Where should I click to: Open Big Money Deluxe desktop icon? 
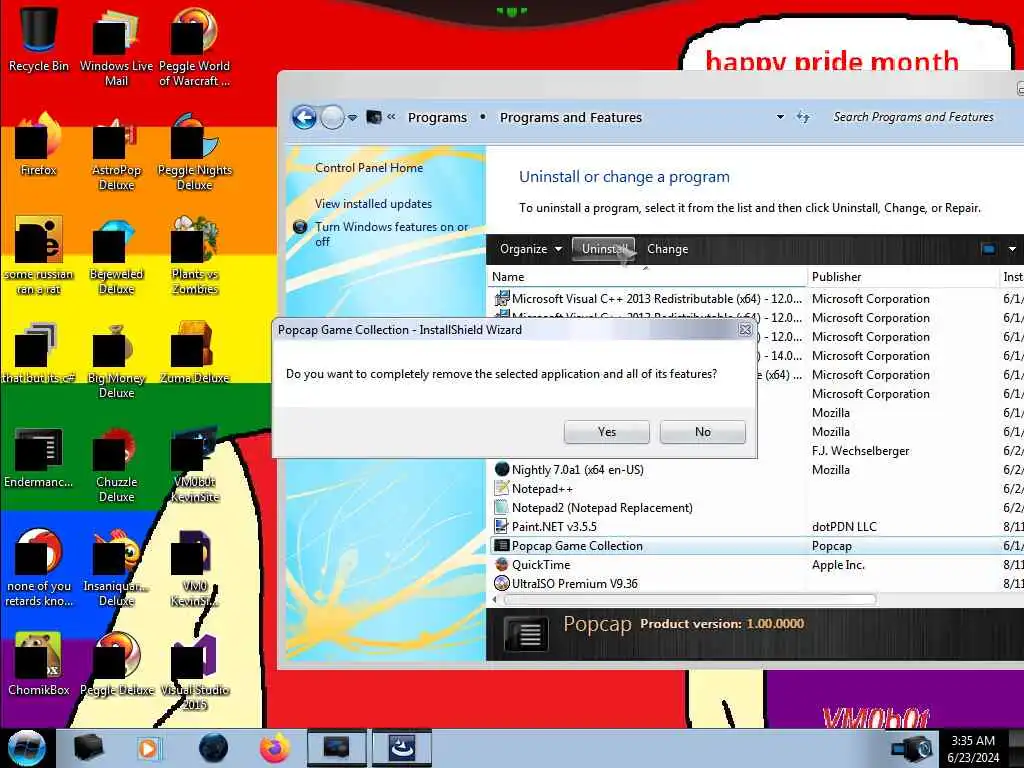pos(116,360)
